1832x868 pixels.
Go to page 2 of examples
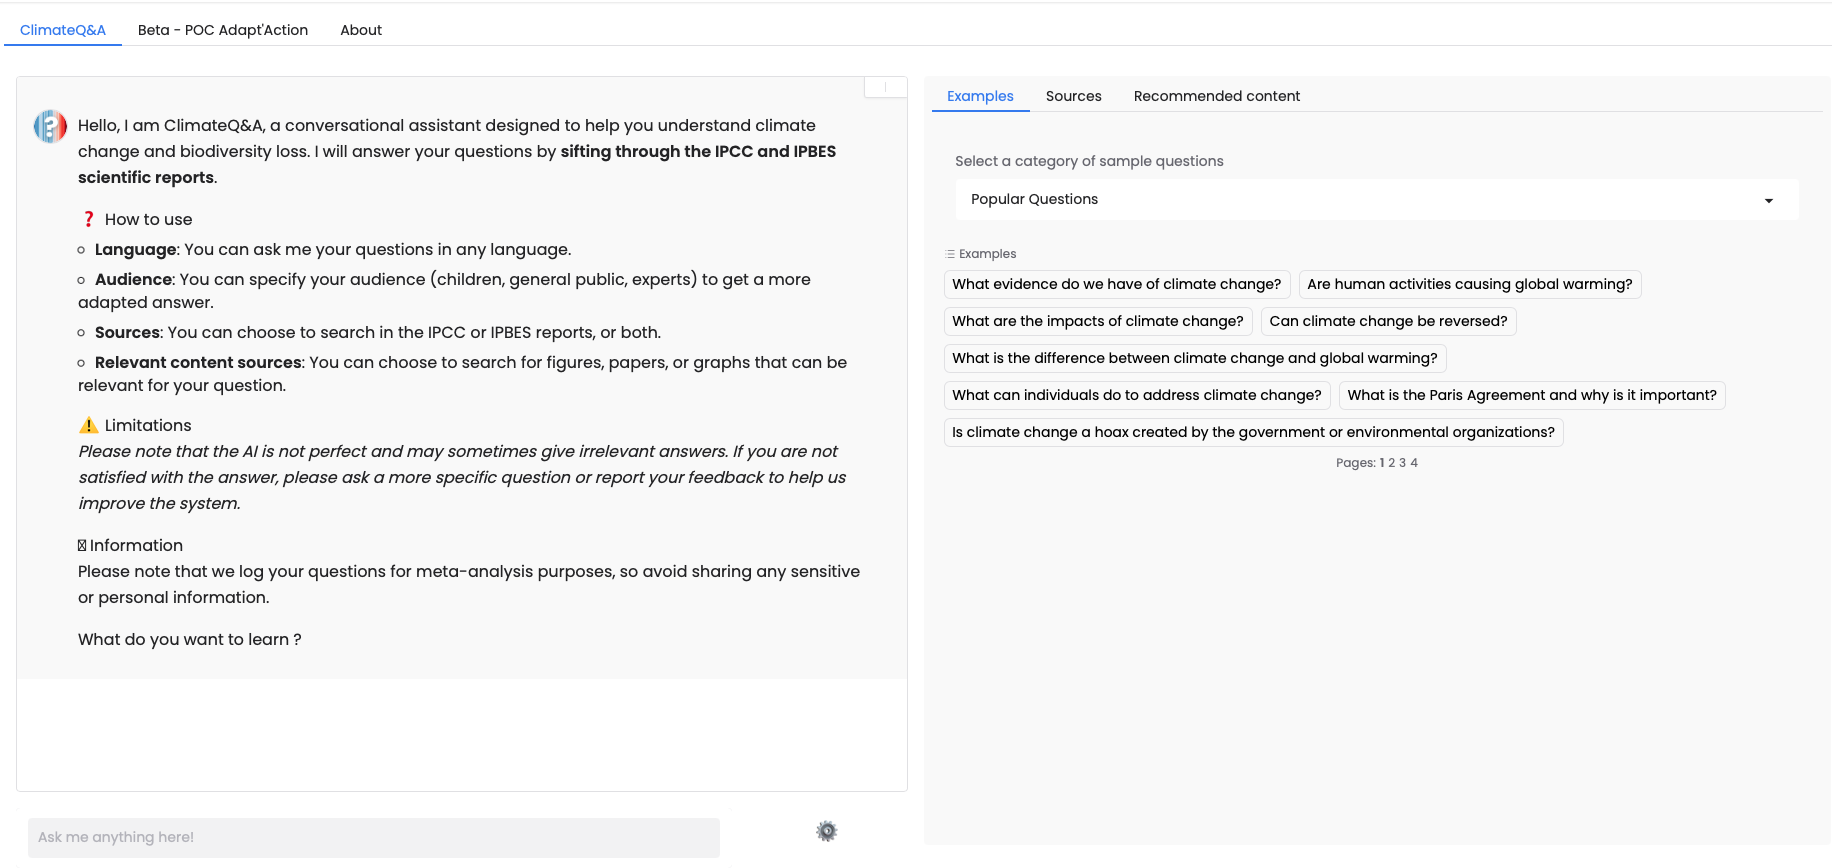click(x=1392, y=463)
